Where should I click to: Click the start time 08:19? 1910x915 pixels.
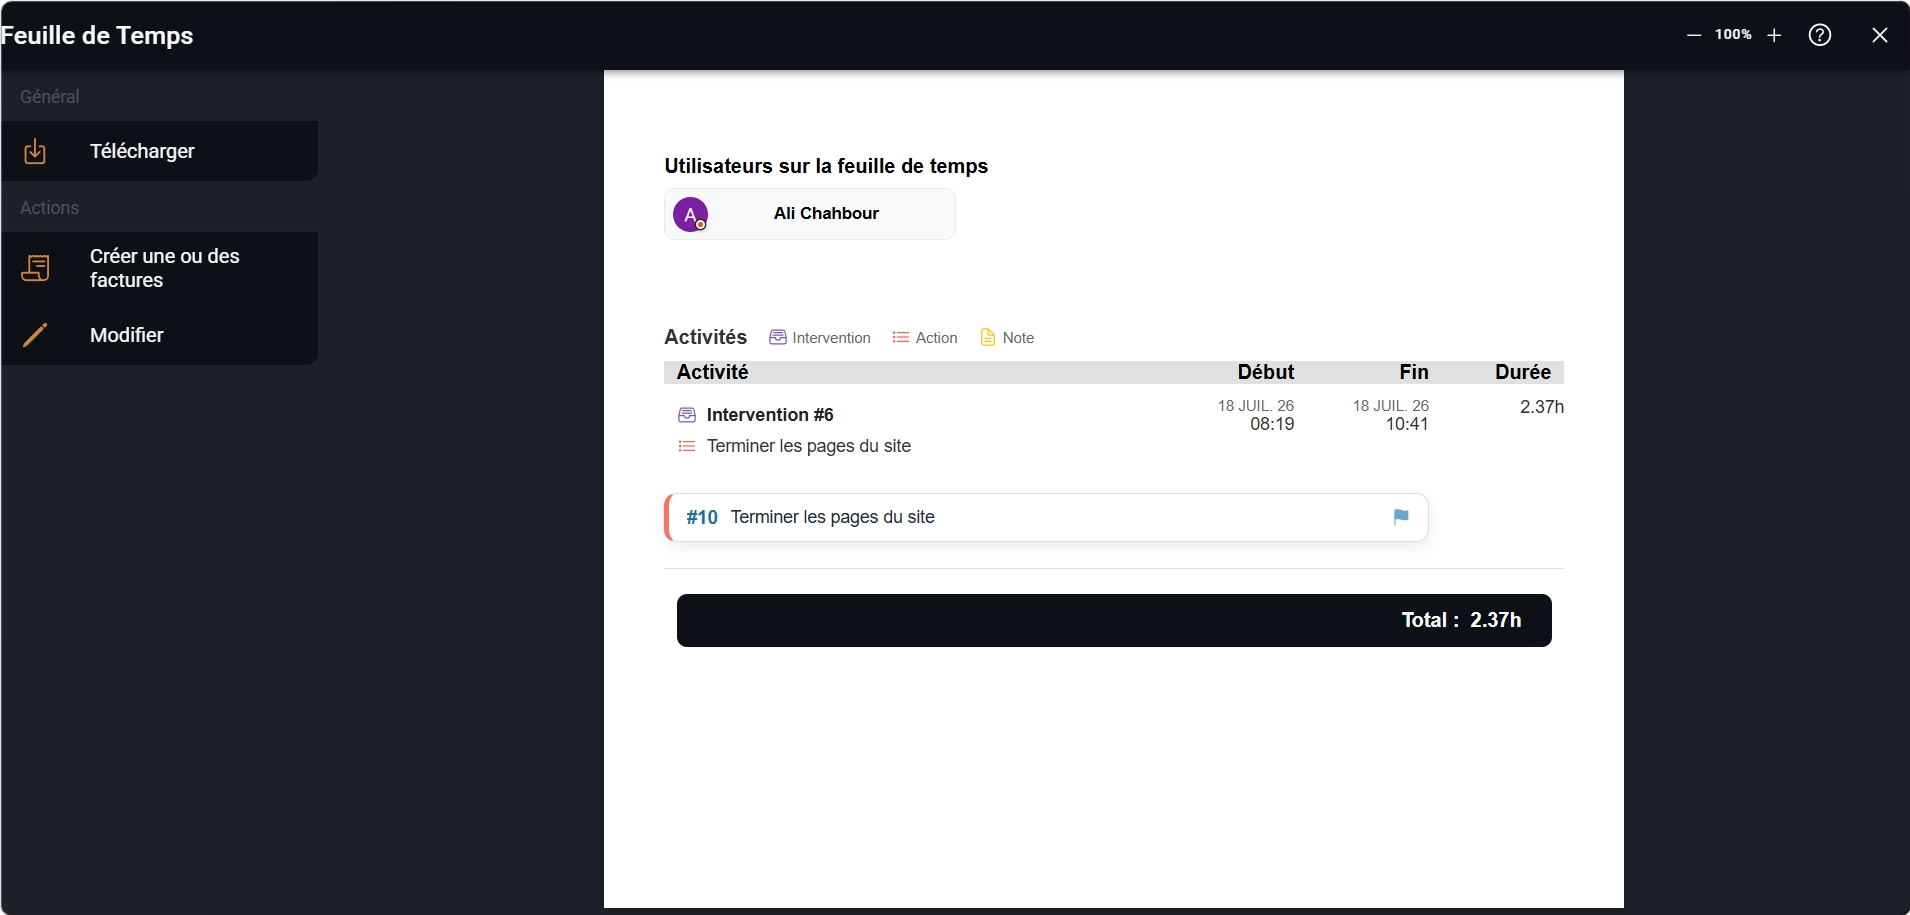click(1272, 424)
